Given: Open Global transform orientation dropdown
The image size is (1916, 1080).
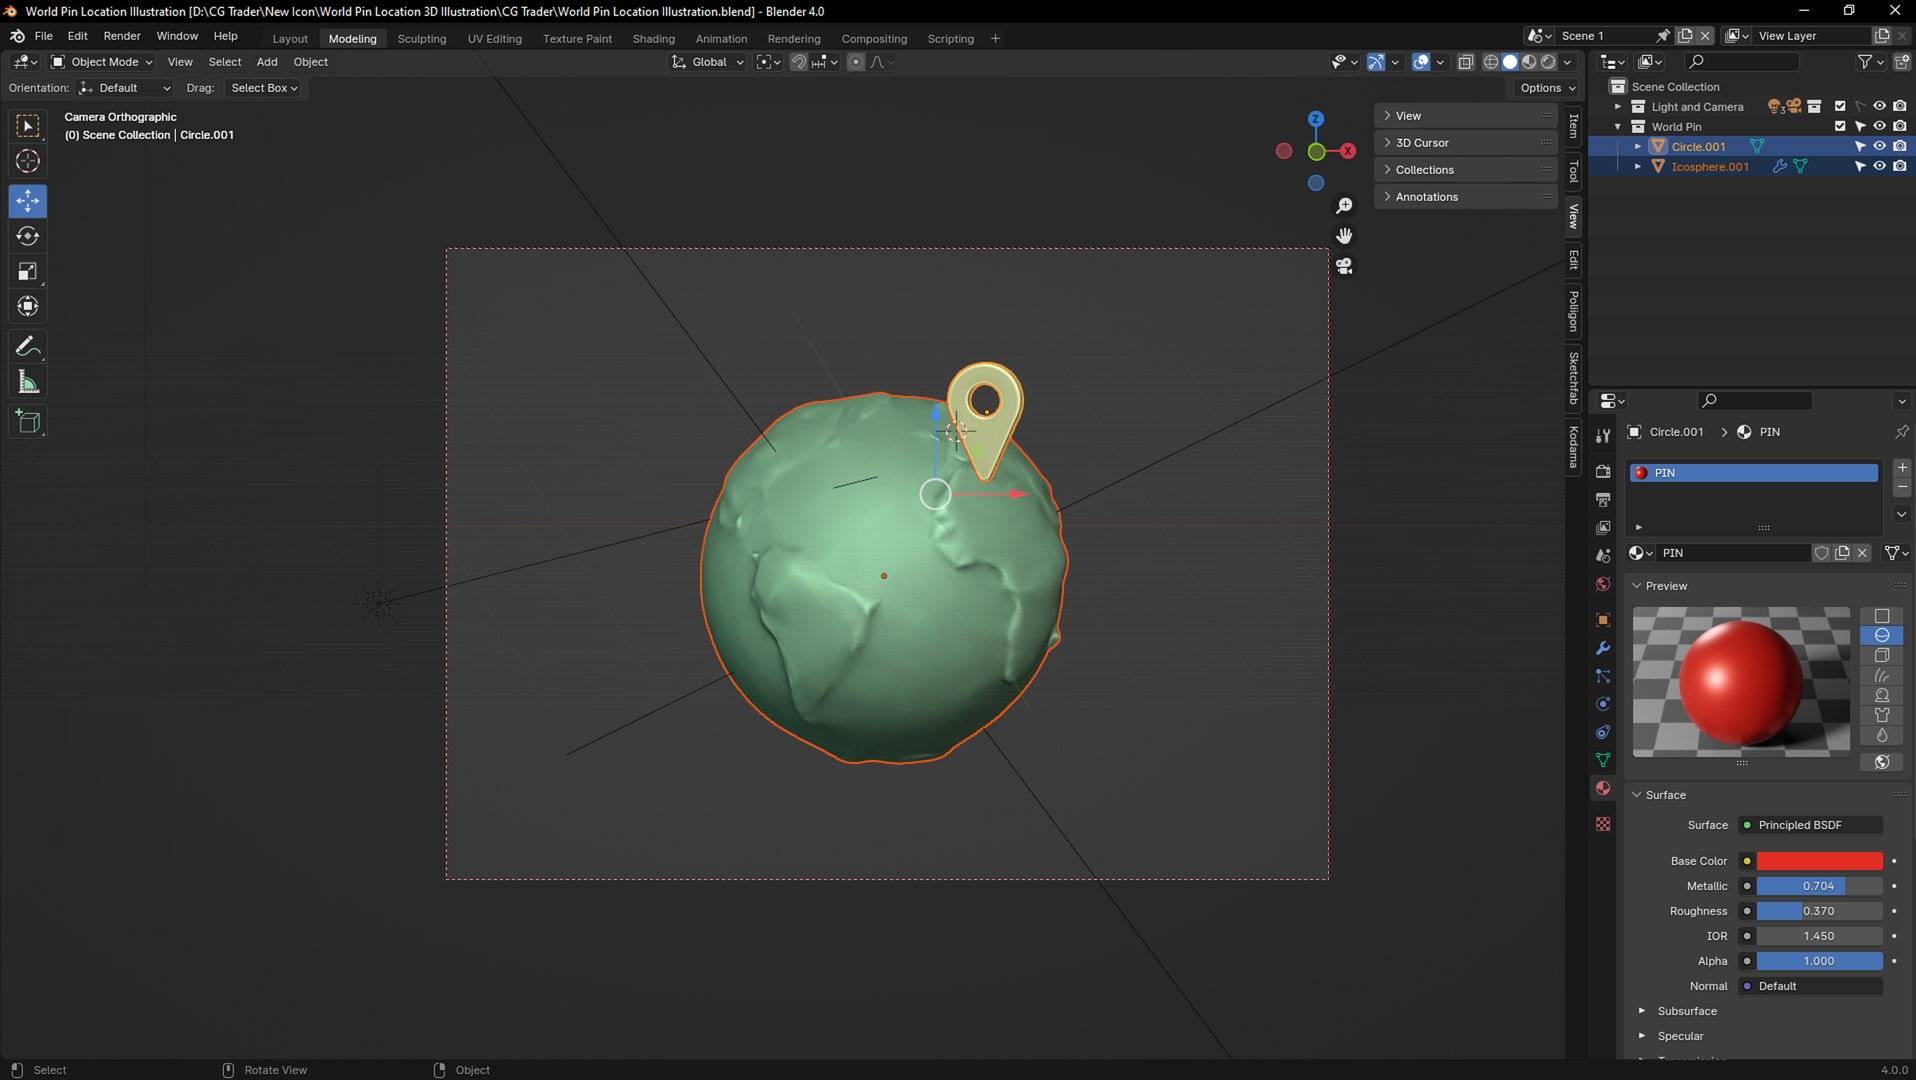Looking at the screenshot, I should 708,62.
